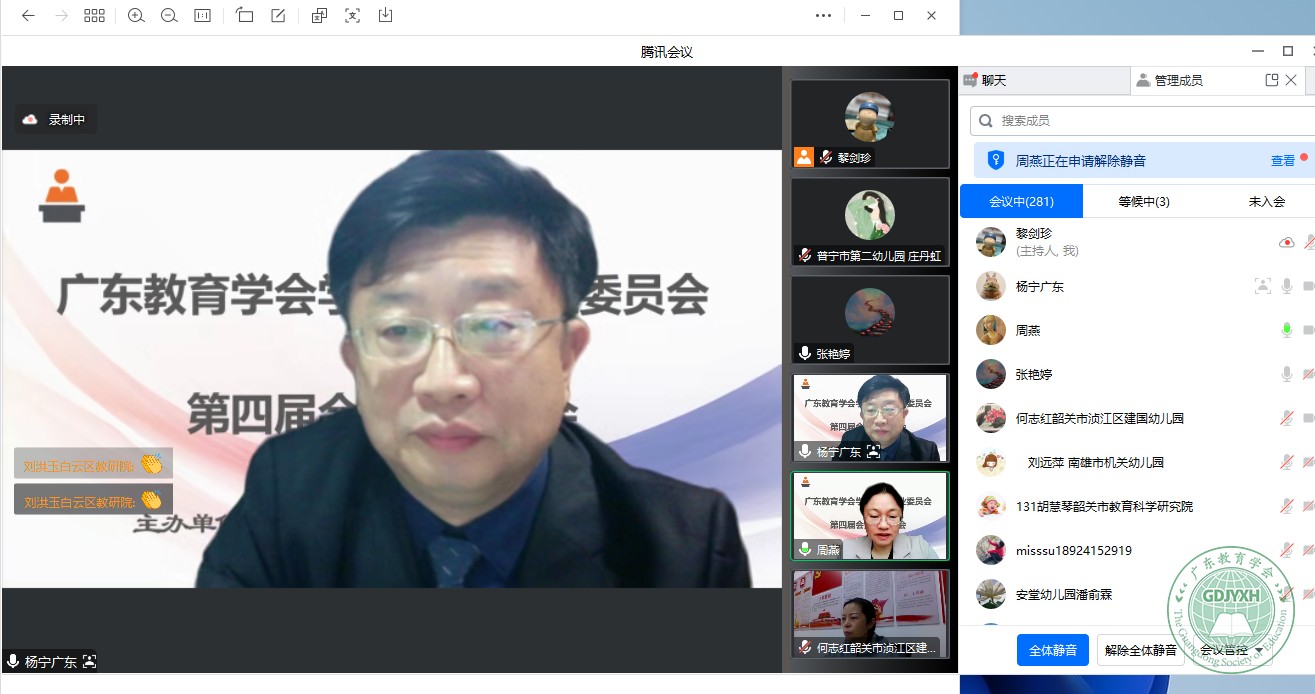Click the 解除全体静音 button

[x=1140, y=650]
